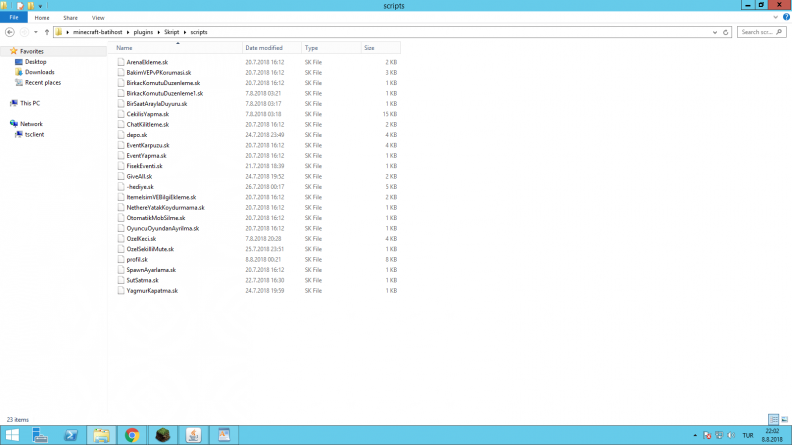This screenshot has width=792, height=445.
Task: Click the file icon of OzelSekilliMute.sk
Action: click(x=121, y=249)
